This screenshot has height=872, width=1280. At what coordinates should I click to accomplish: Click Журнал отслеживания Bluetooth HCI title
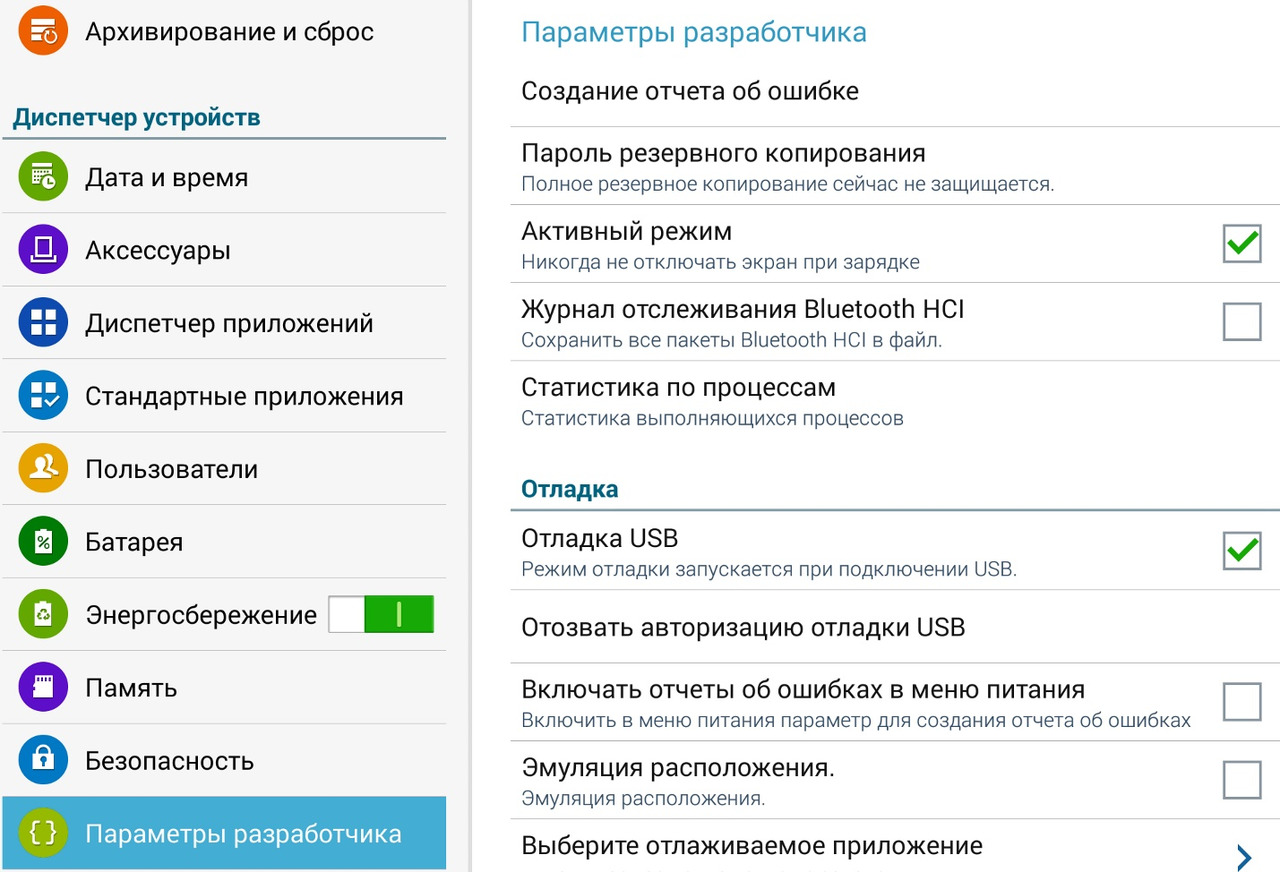click(x=743, y=309)
